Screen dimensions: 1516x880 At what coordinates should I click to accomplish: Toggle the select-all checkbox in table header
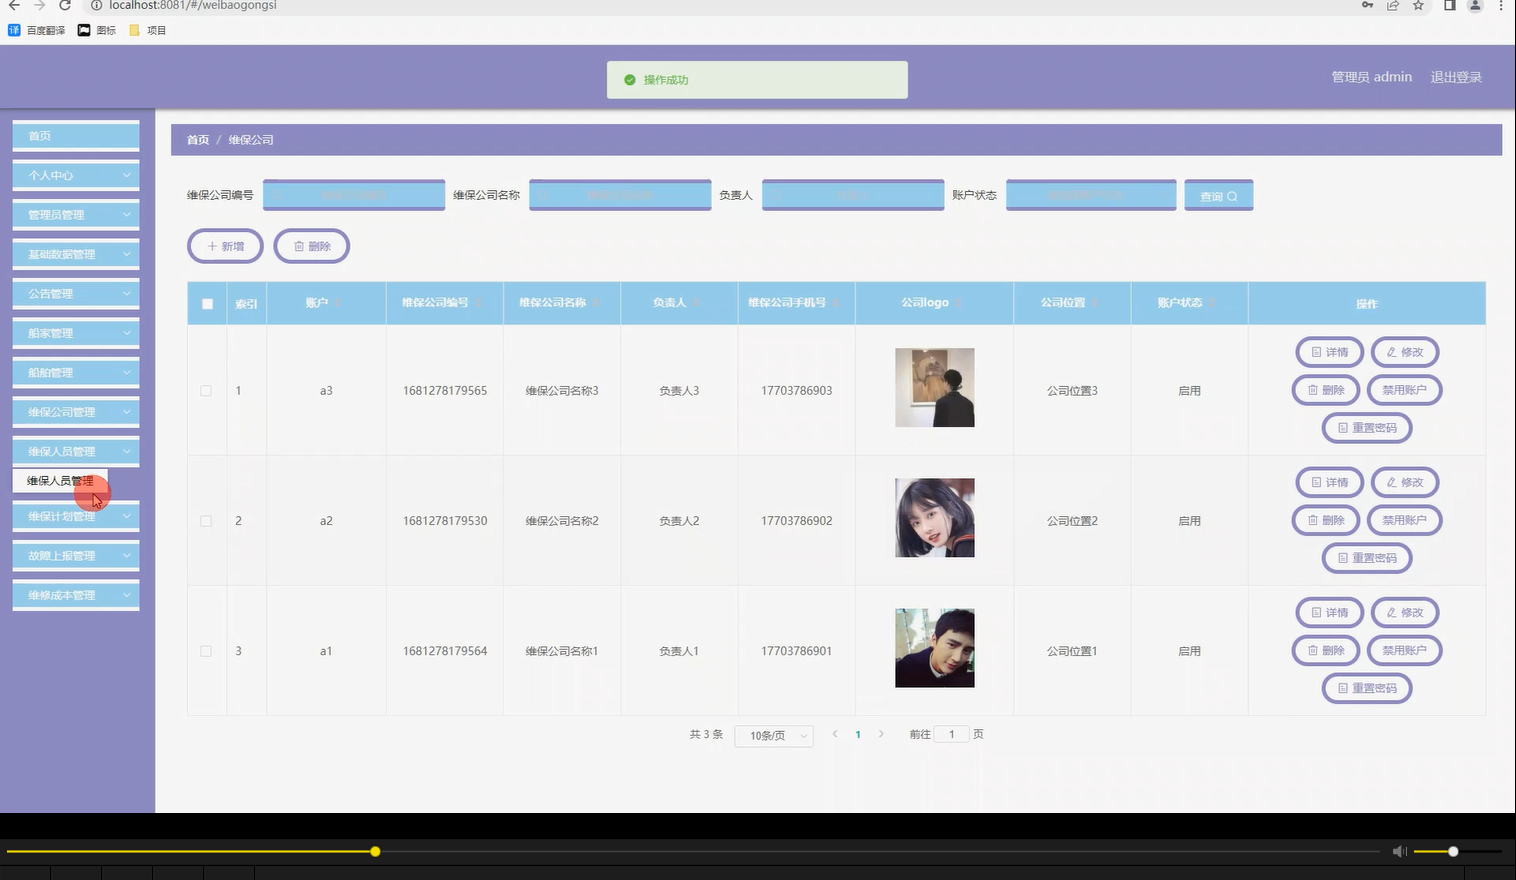pyautogui.click(x=206, y=302)
